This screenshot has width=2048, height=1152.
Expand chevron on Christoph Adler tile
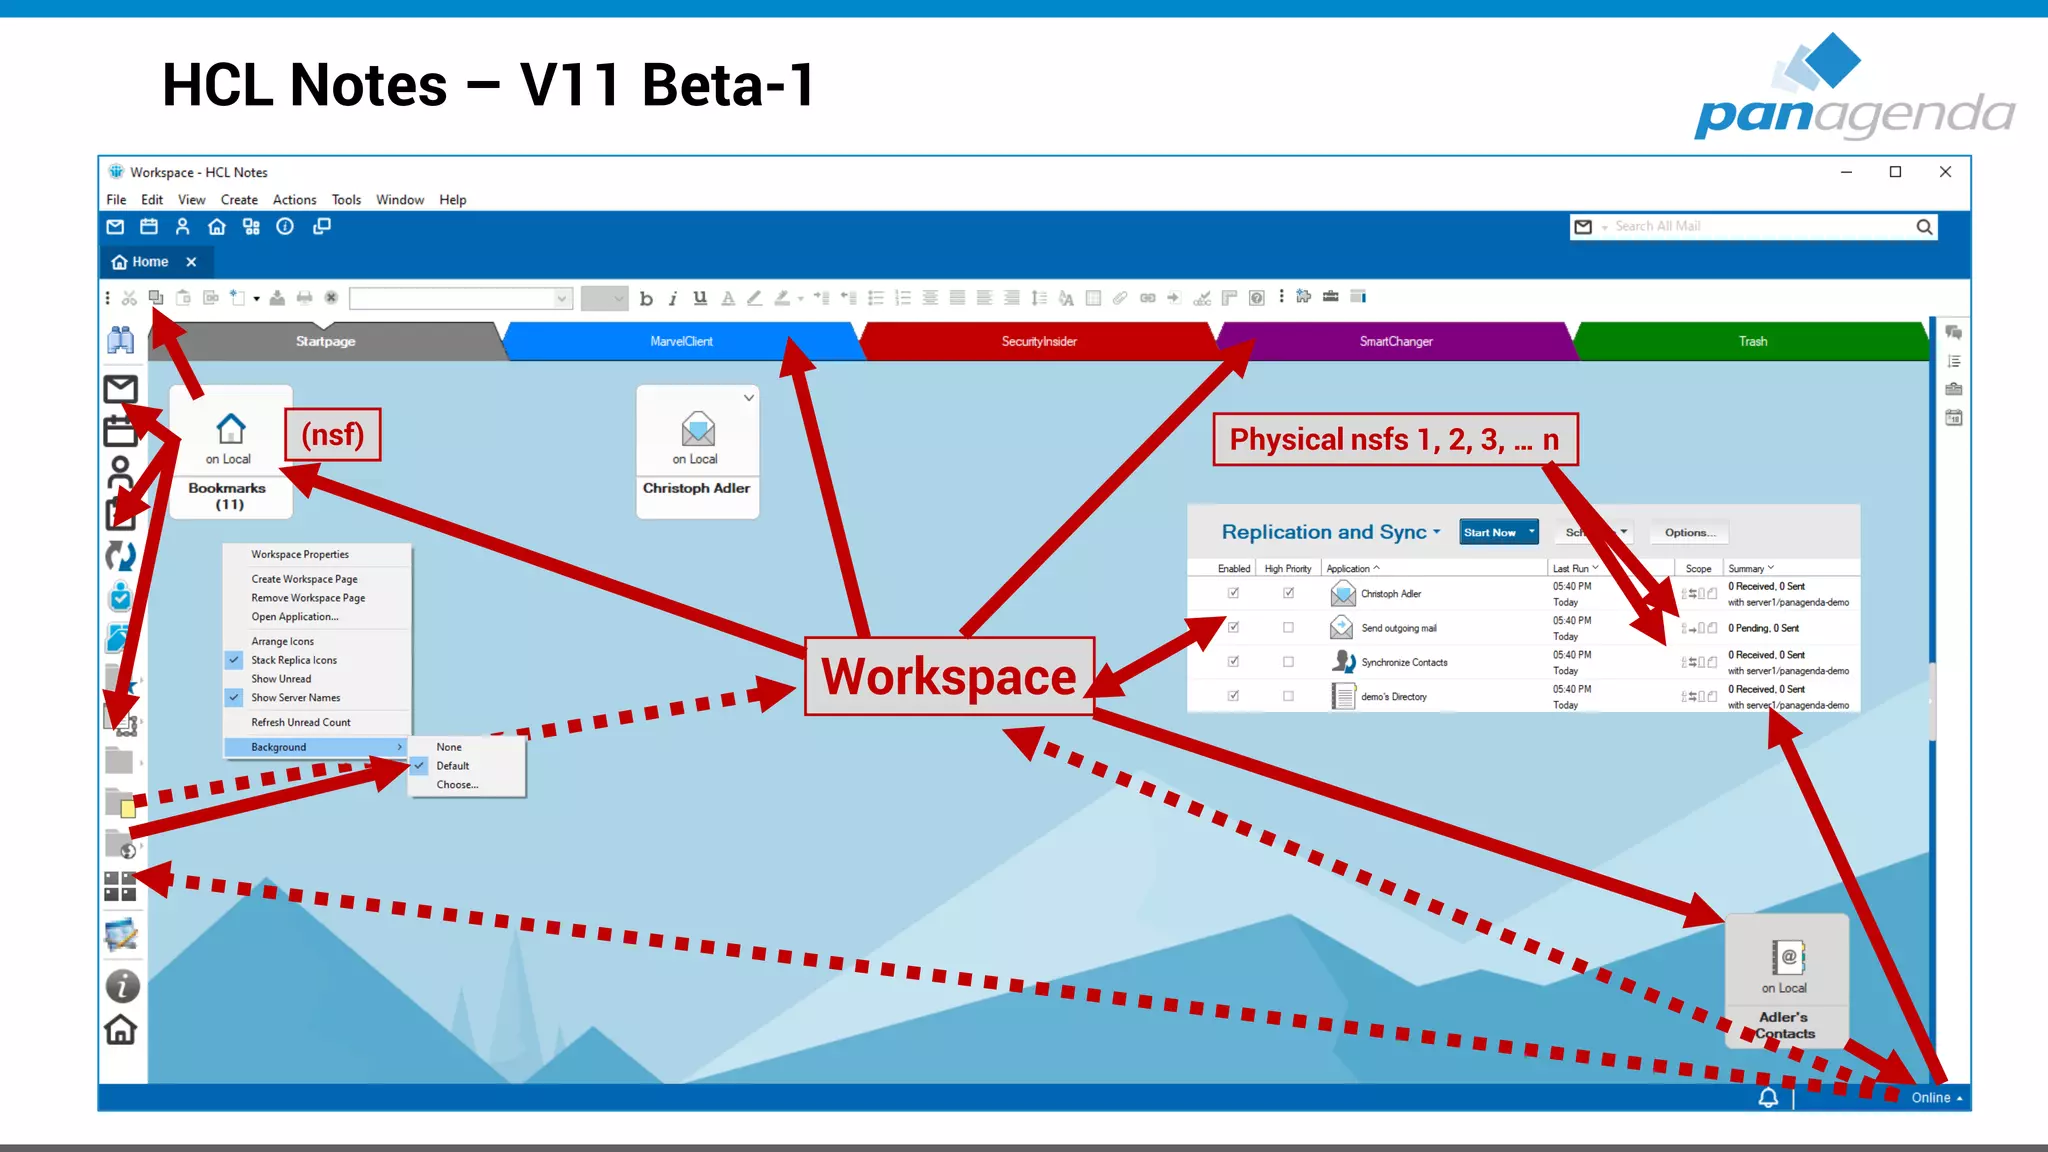coord(748,398)
